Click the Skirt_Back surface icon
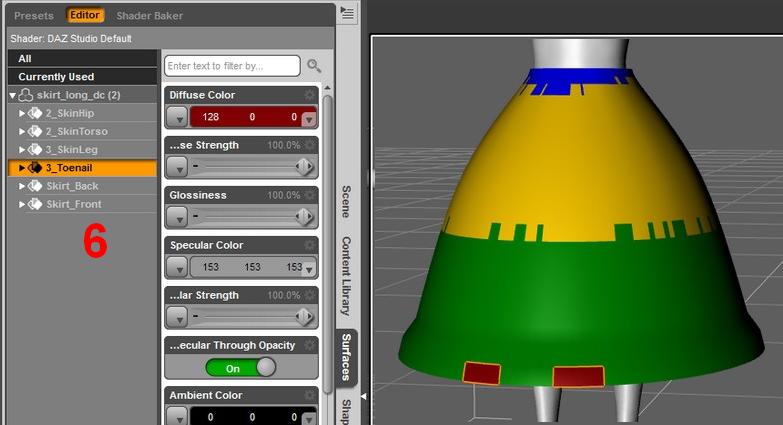Image resolution: width=783 pixels, height=425 pixels. [34, 186]
